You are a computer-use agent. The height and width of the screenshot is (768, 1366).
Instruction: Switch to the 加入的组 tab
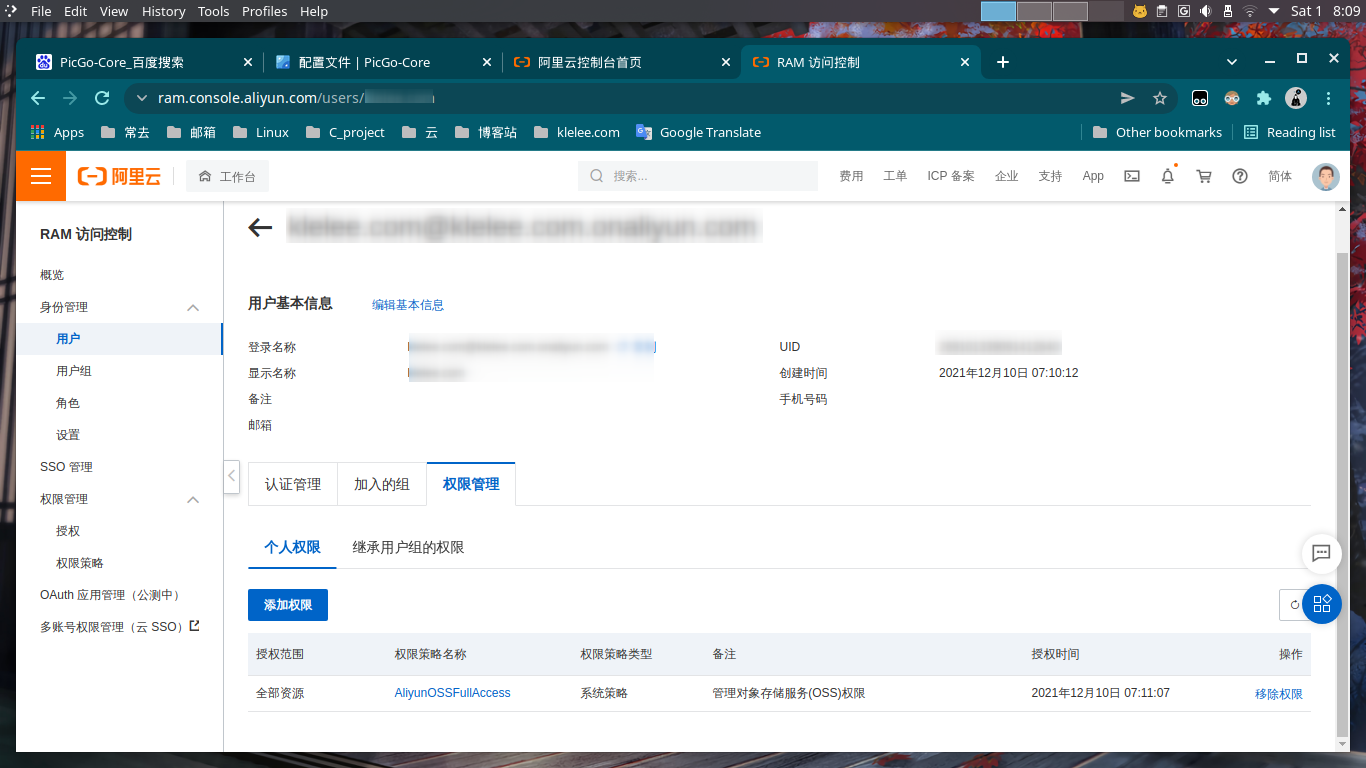point(382,484)
